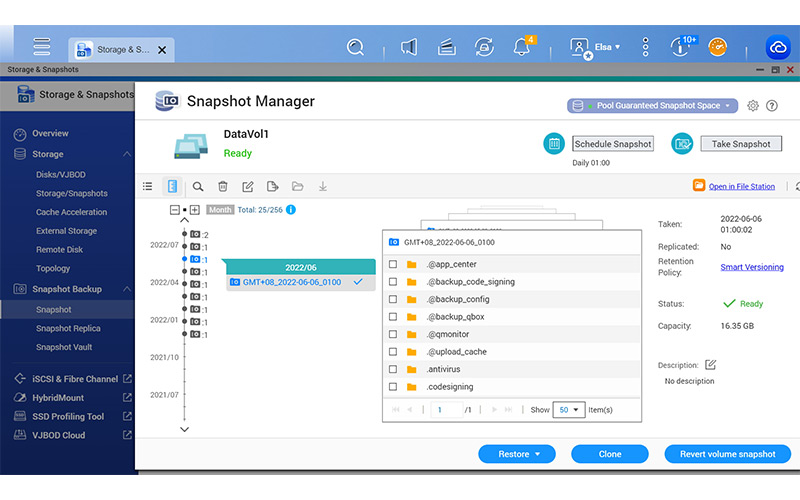Click the Take Snapshot button
This screenshot has width=800, height=500.
pyautogui.click(x=741, y=144)
